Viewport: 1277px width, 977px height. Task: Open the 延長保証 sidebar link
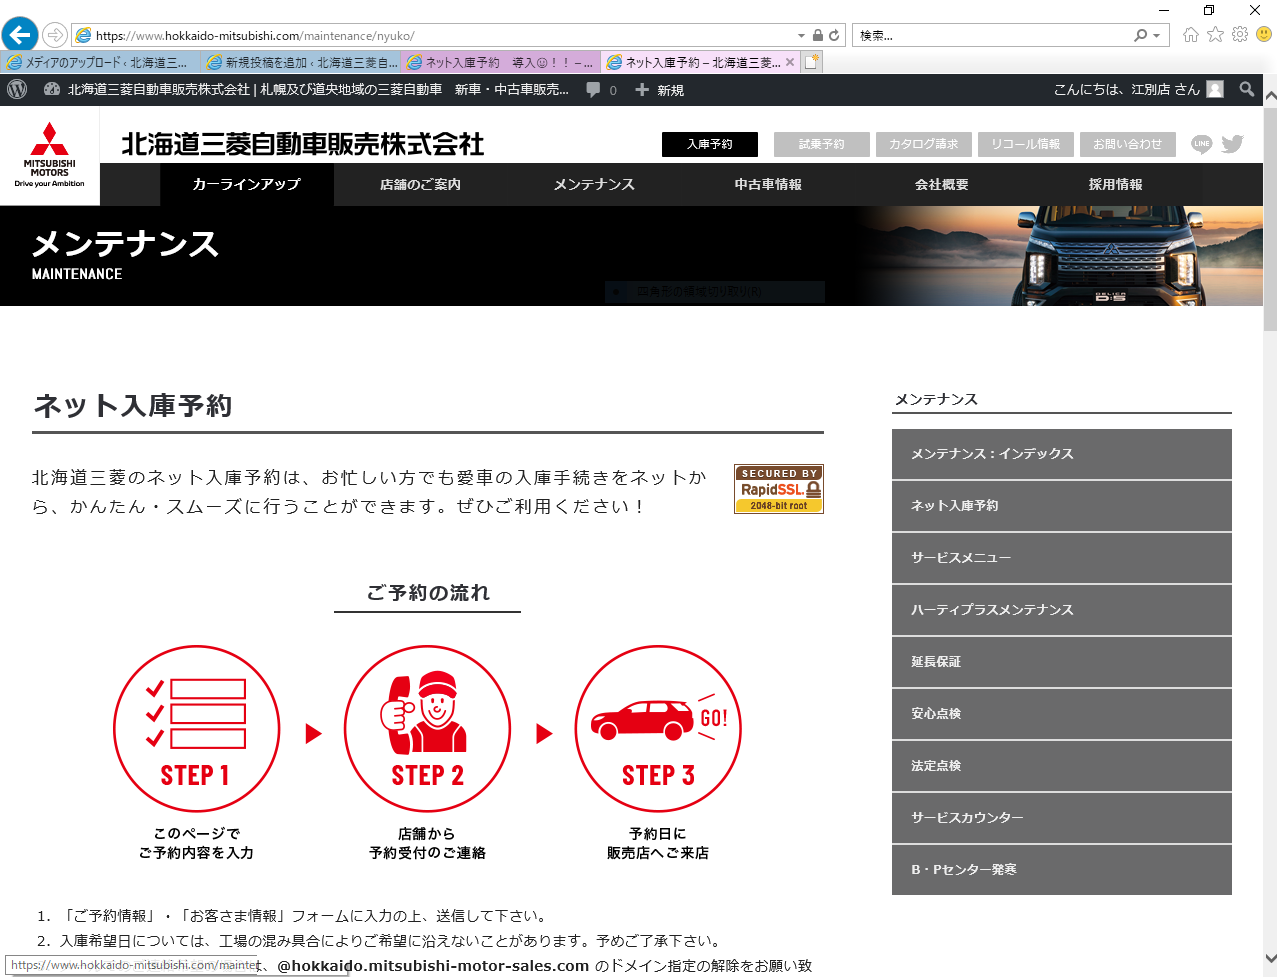tap(1062, 662)
